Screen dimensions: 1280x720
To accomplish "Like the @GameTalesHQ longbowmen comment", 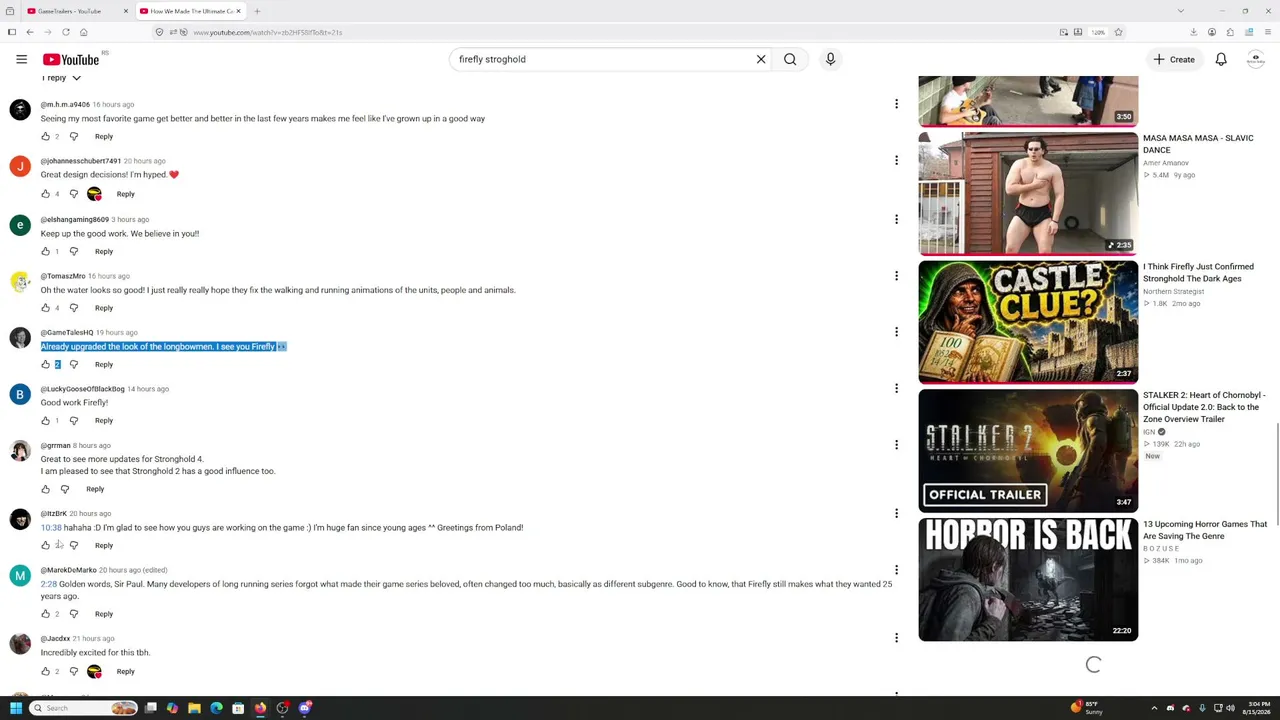I will (x=45, y=364).
